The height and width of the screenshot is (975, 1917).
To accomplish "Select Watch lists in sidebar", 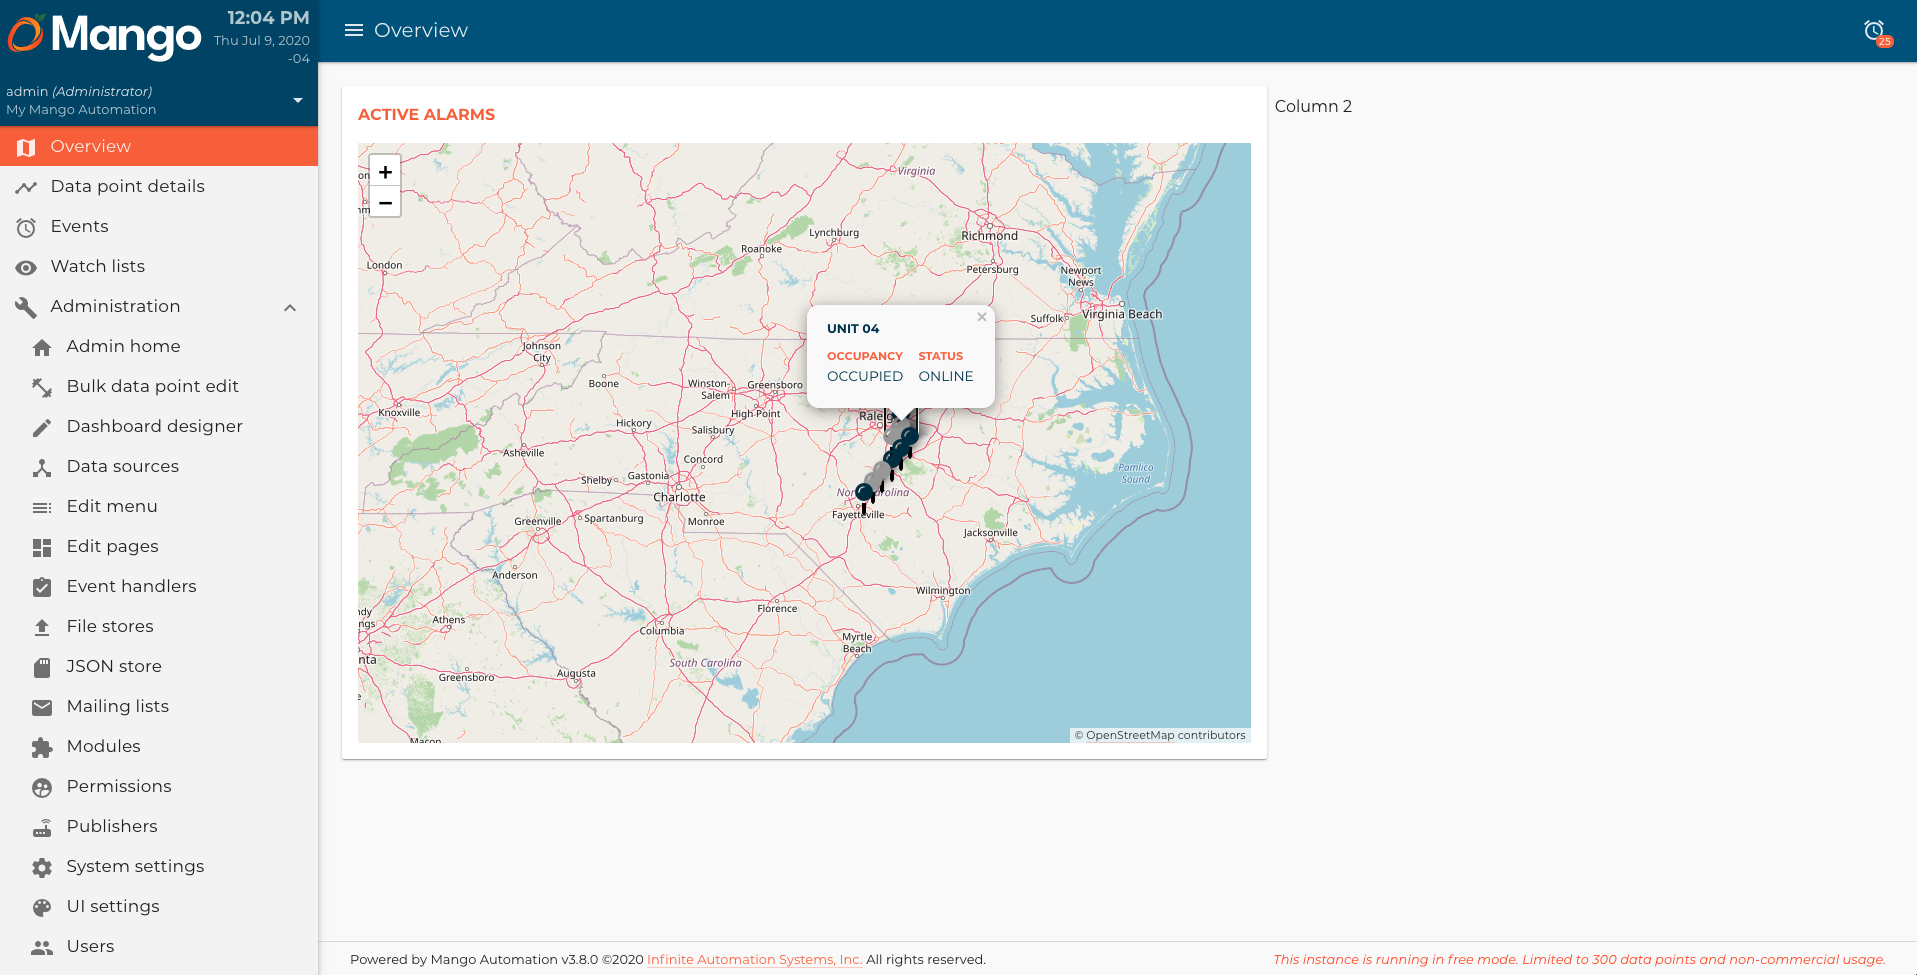I will click(x=159, y=266).
